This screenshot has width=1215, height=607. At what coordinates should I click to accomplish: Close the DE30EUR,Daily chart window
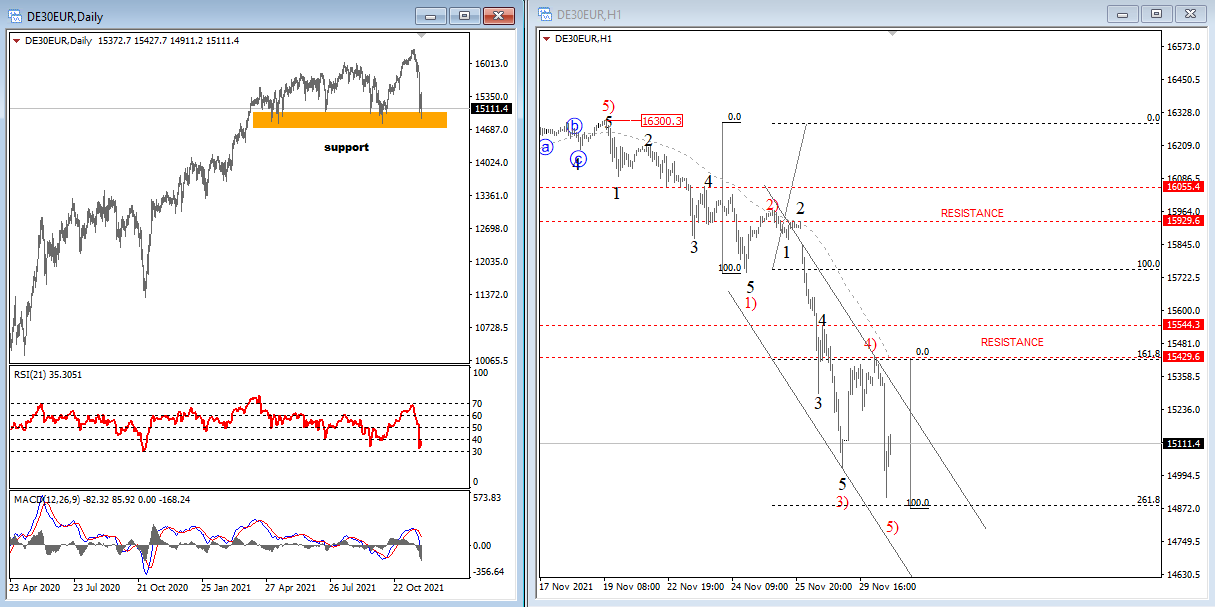(x=498, y=15)
